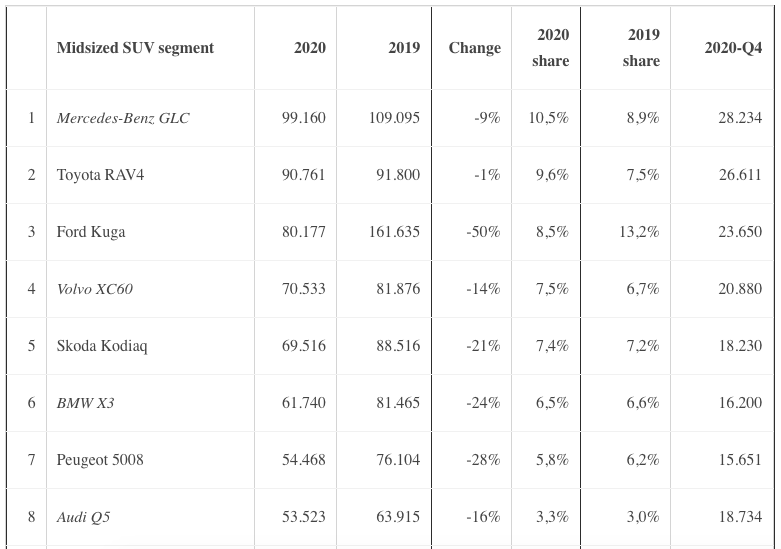781x549 pixels.
Task: Open the Peugeot 5008 entry
Action: (x=100, y=460)
